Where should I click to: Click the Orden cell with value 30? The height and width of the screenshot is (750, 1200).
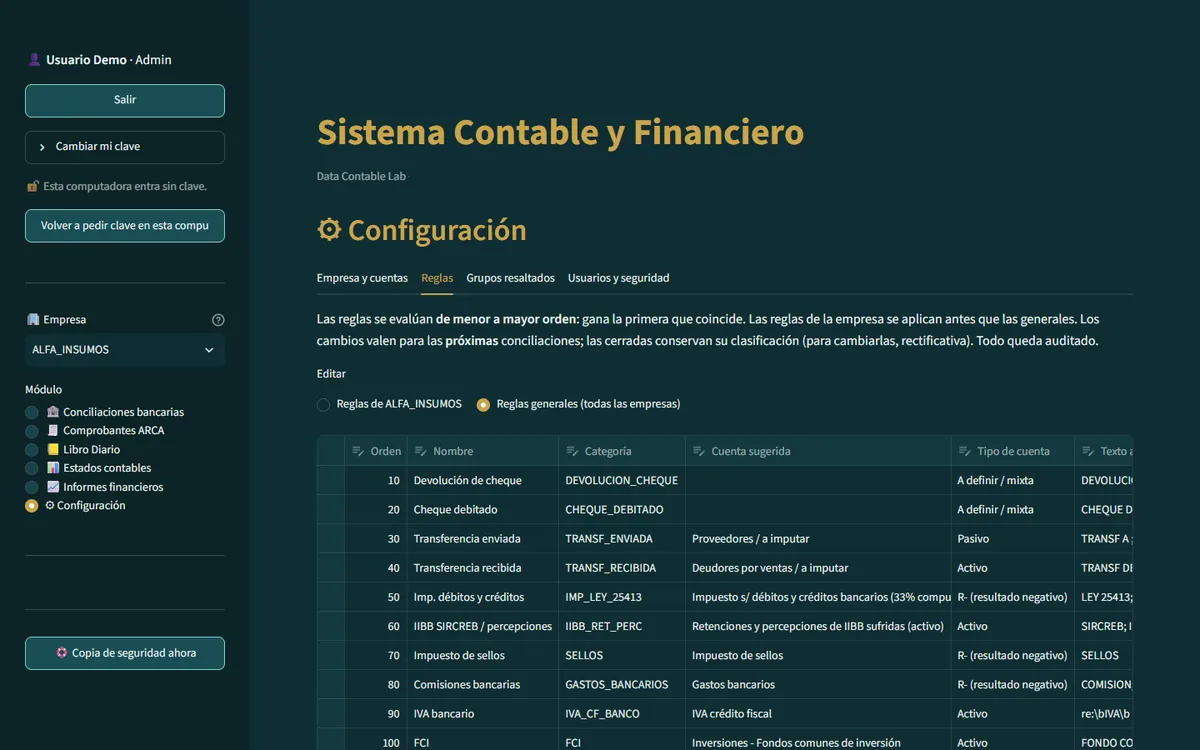point(376,539)
